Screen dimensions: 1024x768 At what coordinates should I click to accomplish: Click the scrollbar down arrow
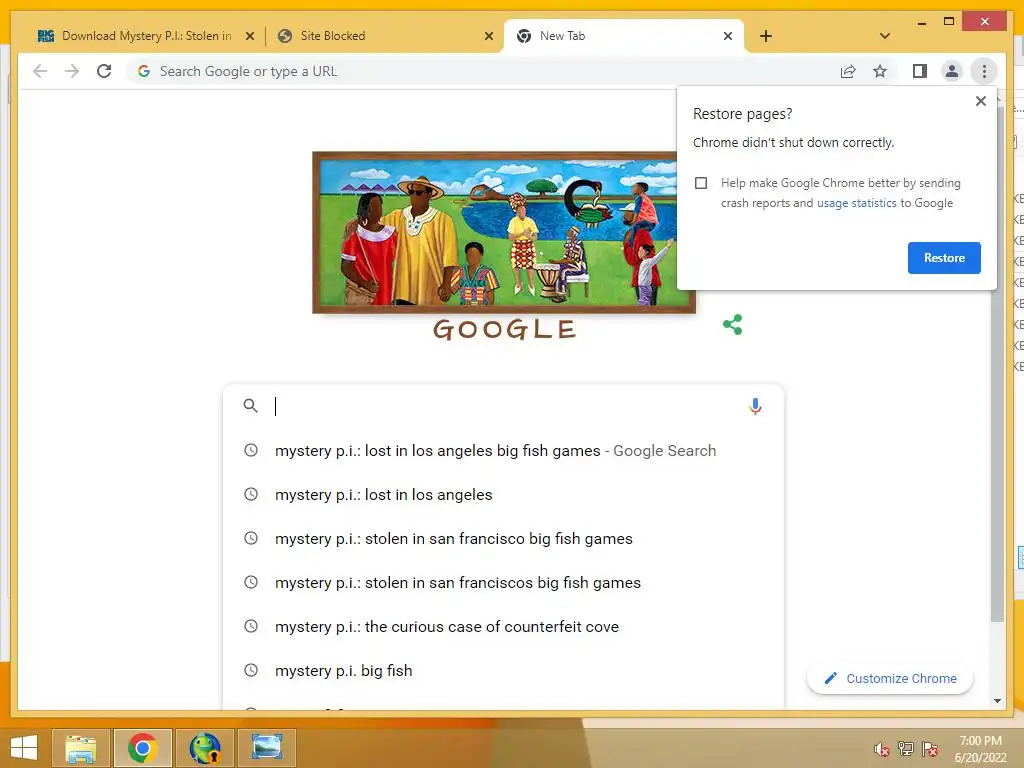point(997,701)
